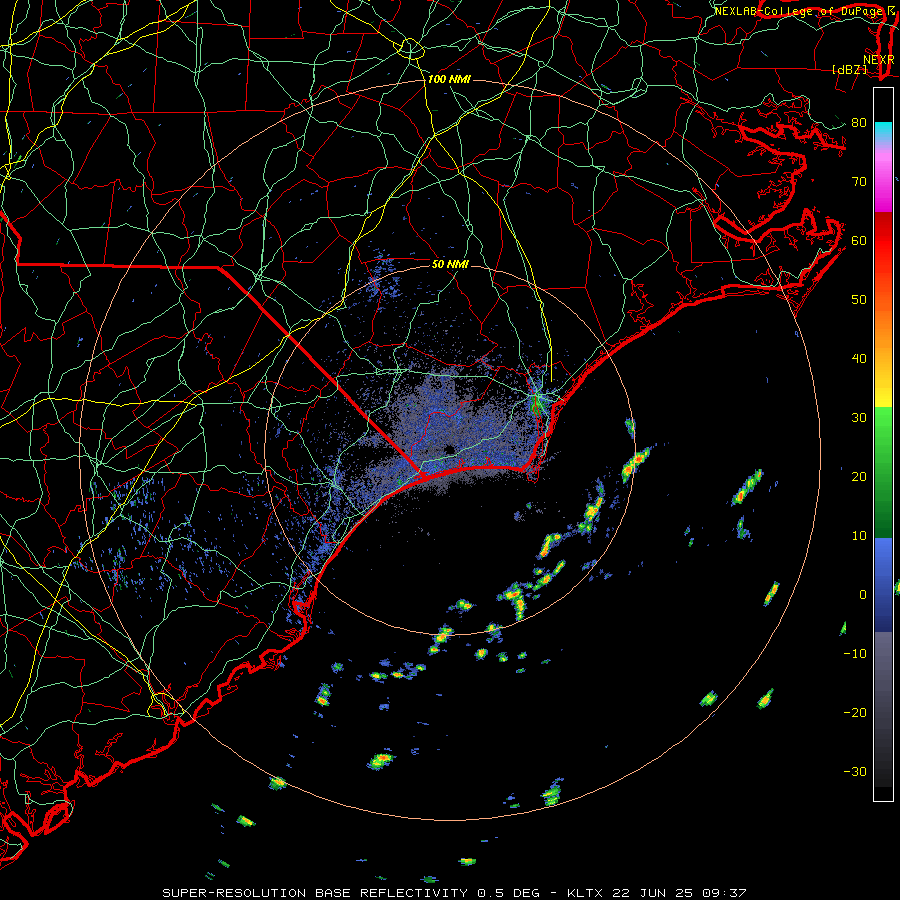Image resolution: width=900 pixels, height=900 pixels.
Task: Click the 50 NMI range ring label
Action: (x=450, y=264)
